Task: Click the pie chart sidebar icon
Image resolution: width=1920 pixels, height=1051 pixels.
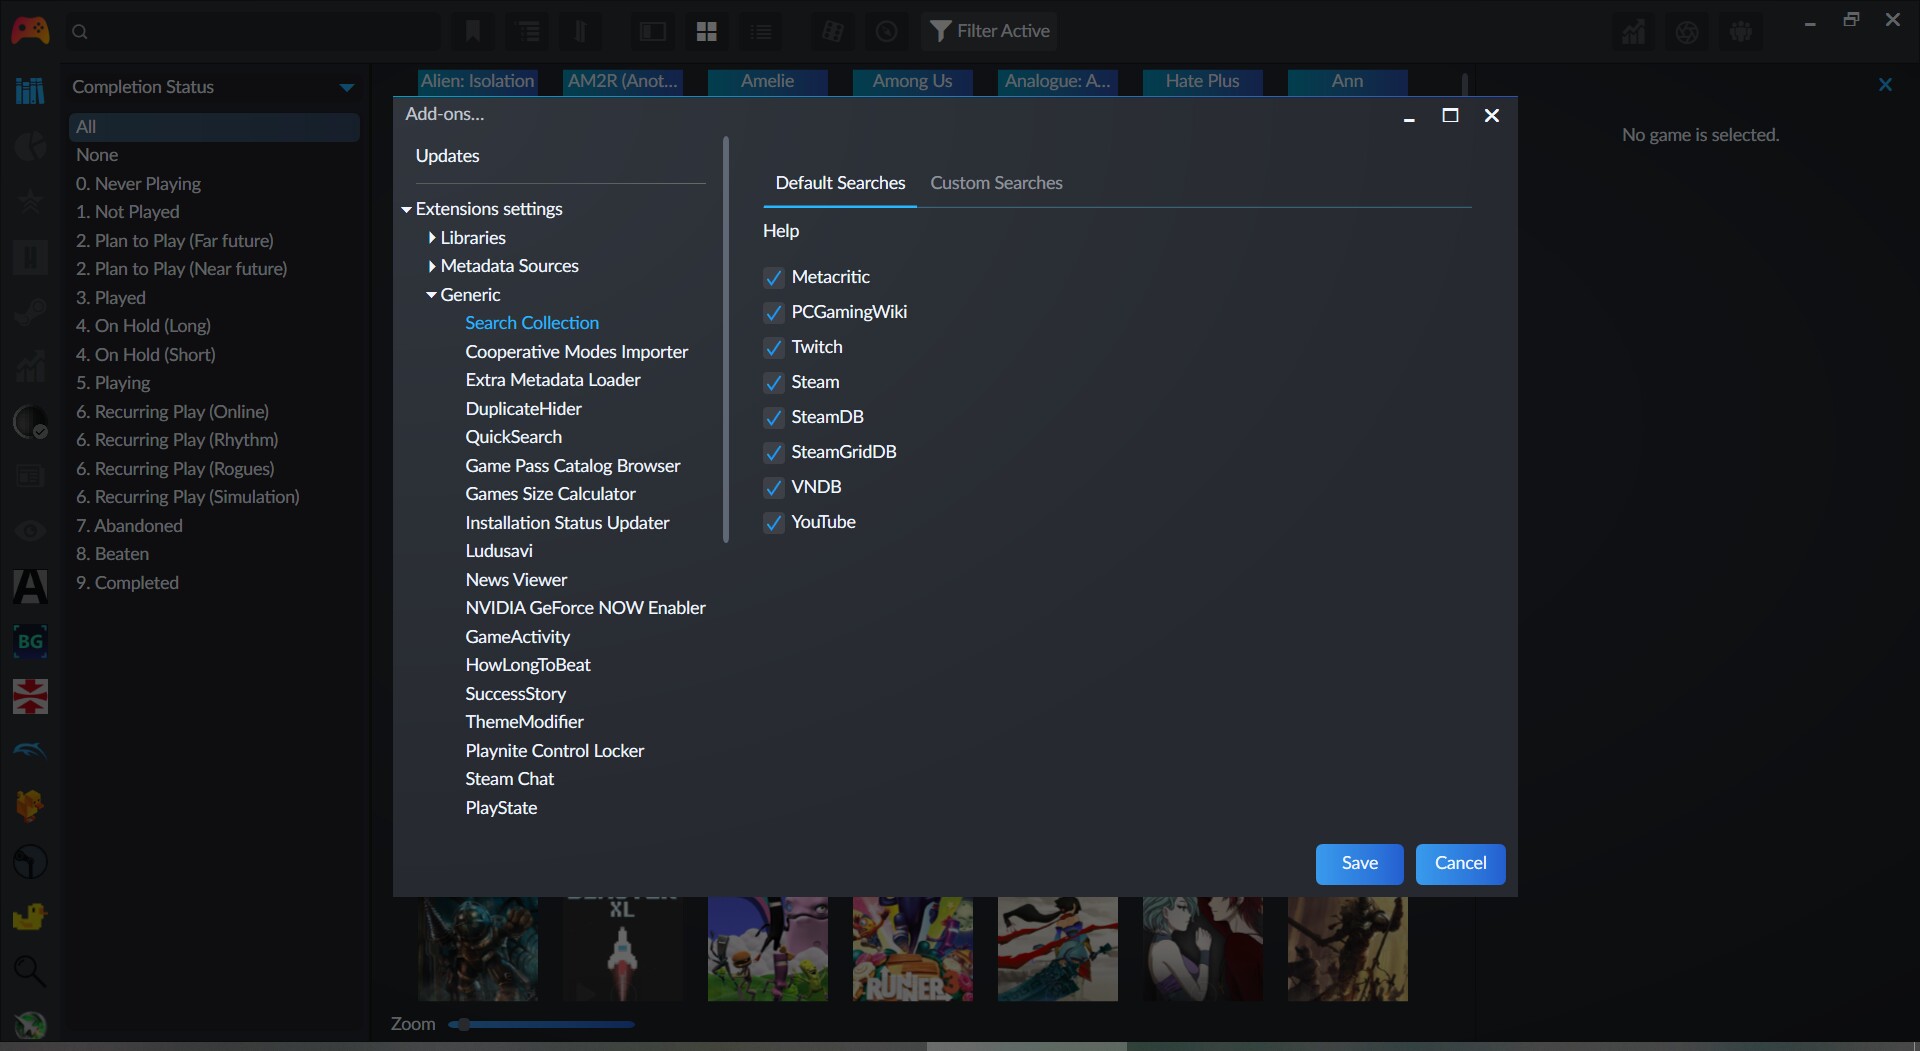Action: click(30, 146)
